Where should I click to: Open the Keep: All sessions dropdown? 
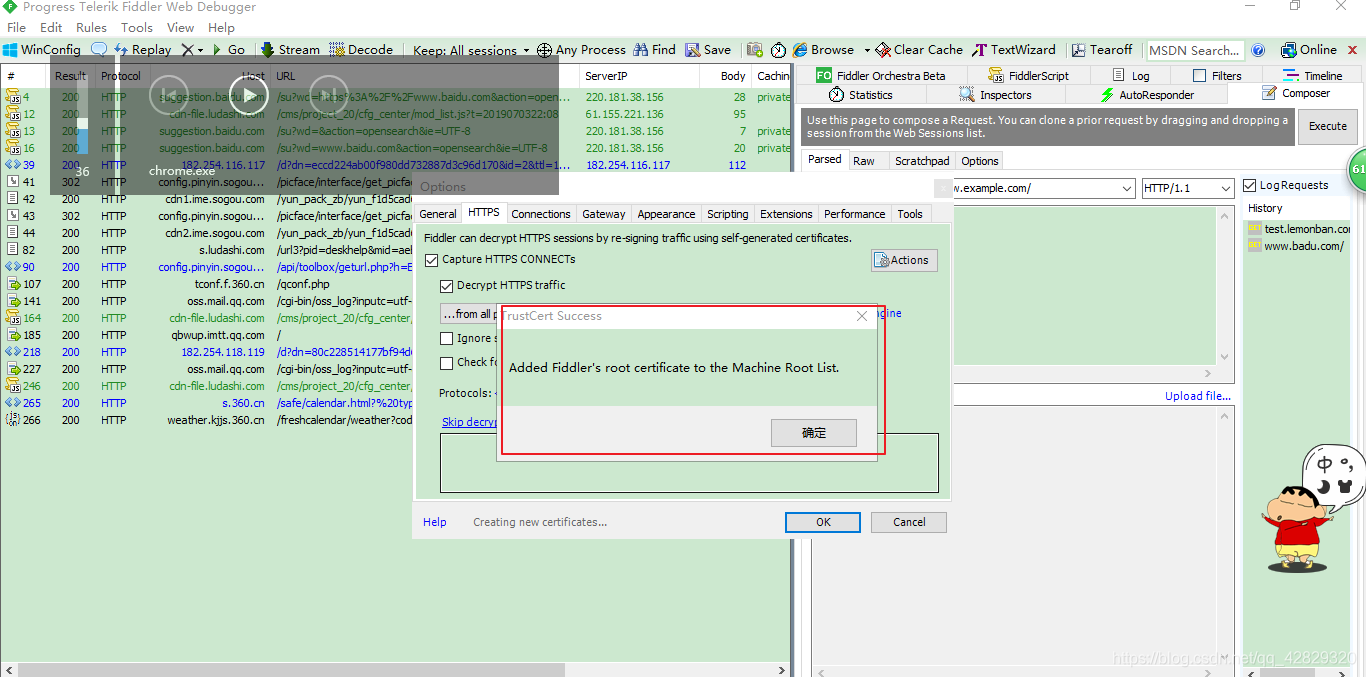point(471,50)
